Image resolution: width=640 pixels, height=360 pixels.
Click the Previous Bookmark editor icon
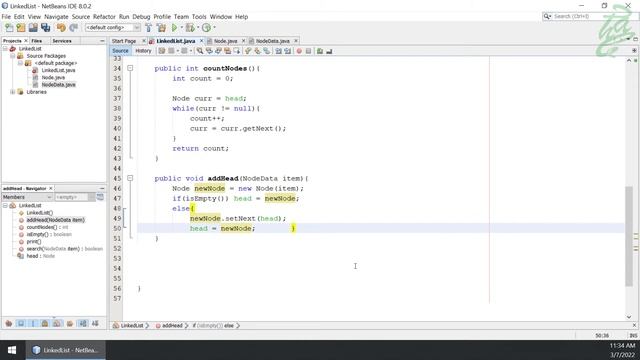coord(248,51)
